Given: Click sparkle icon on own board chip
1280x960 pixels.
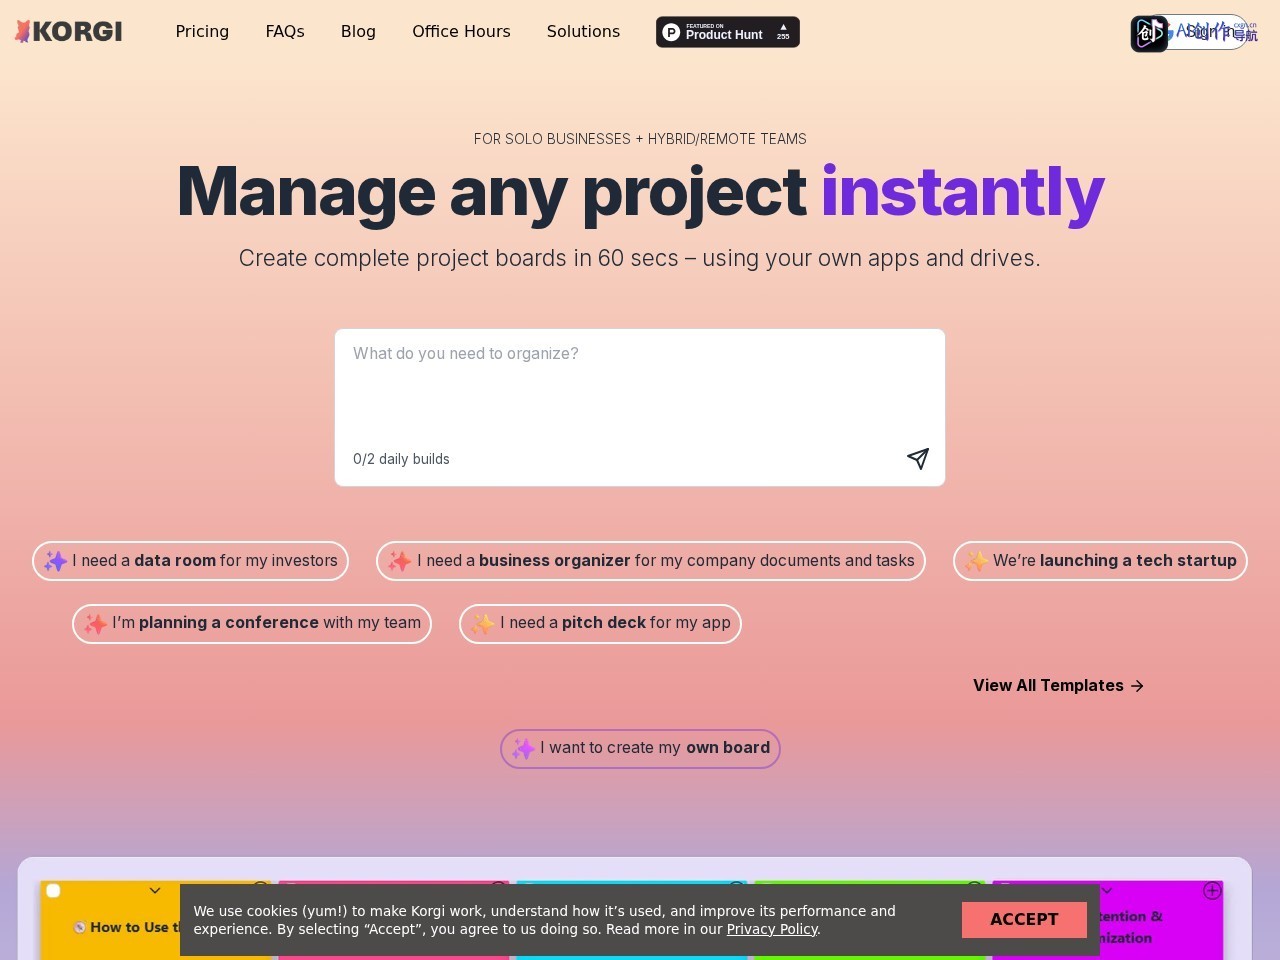Looking at the screenshot, I should [523, 749].
